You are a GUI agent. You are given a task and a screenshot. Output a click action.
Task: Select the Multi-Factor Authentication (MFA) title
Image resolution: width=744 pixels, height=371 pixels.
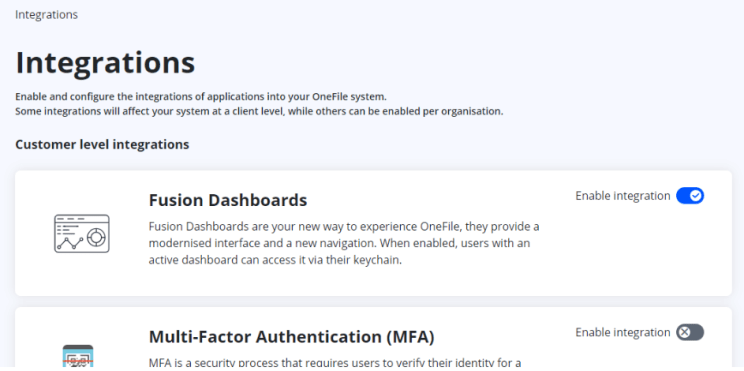291,337
